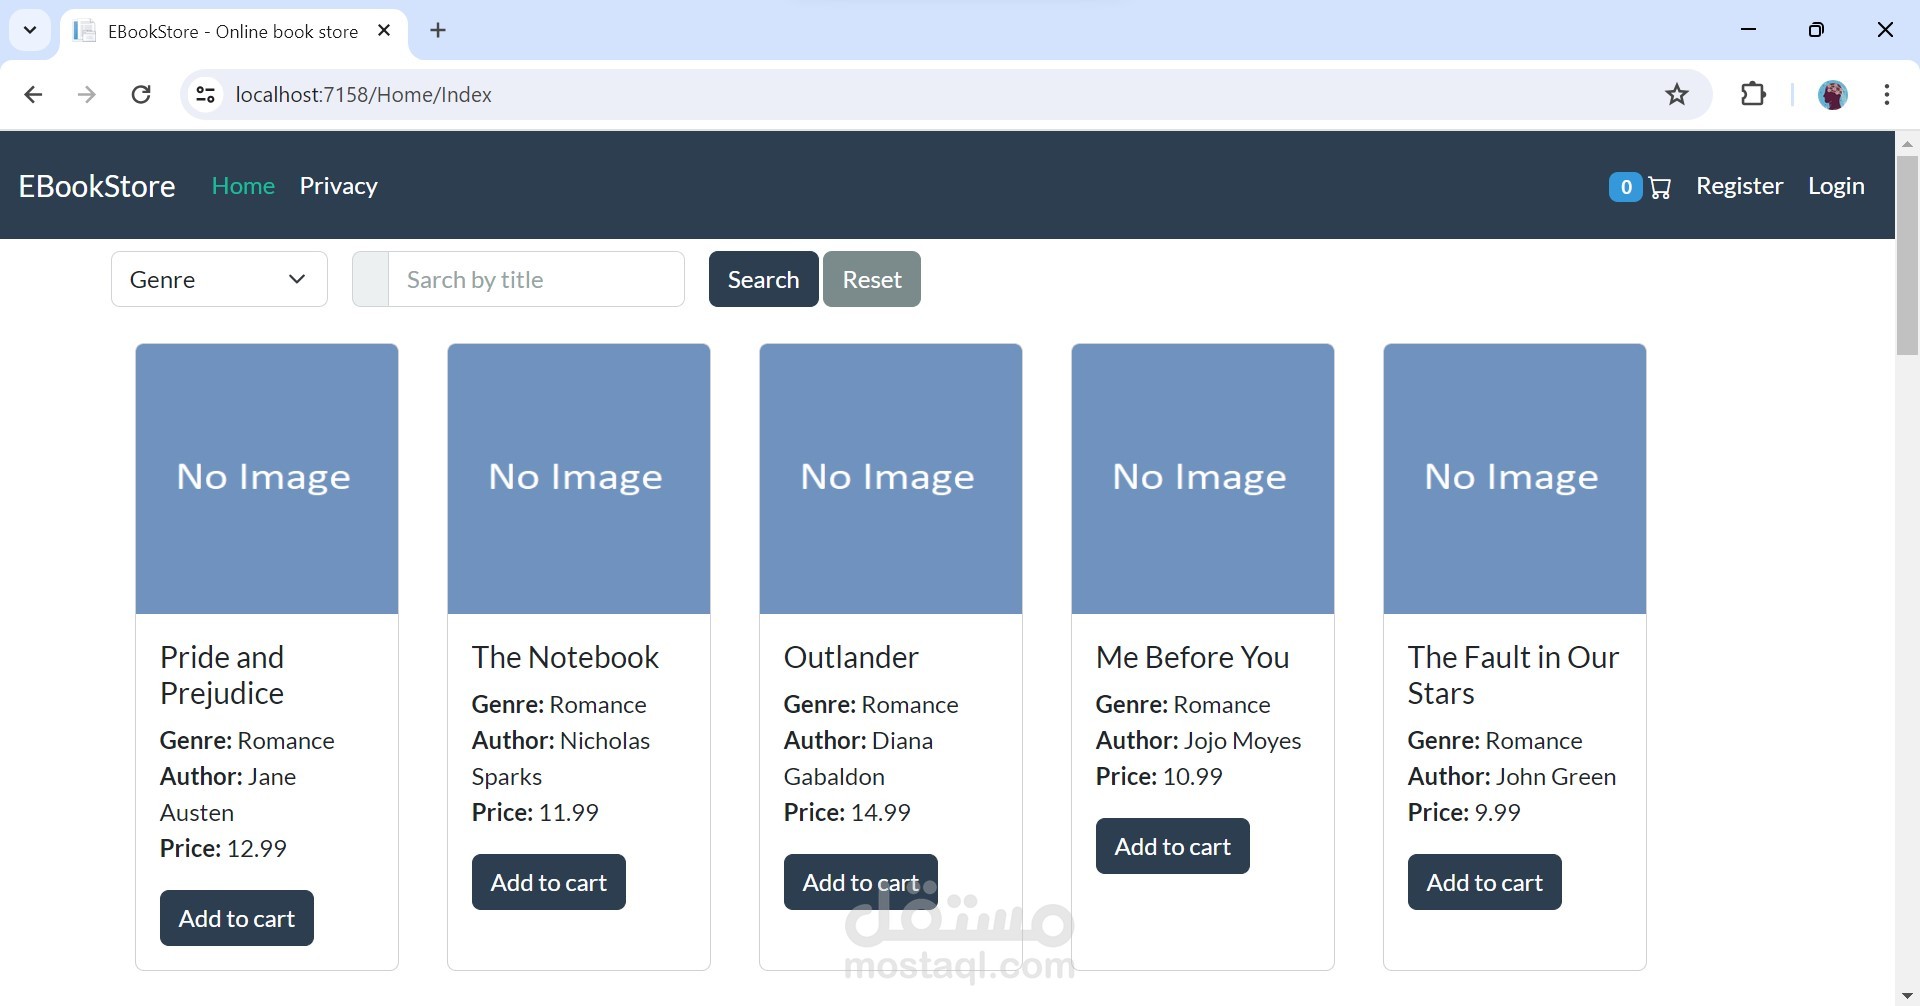Click the Price 11.99 text
The image size is (1920, 1006).
535,812
